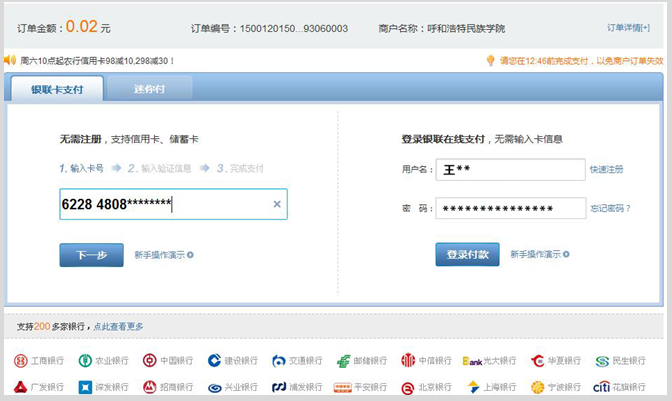This screenshot has height=401, width=672.
Task: Click the 工商银行 (ICBC) bank logo
Action: tap(21, 361)
